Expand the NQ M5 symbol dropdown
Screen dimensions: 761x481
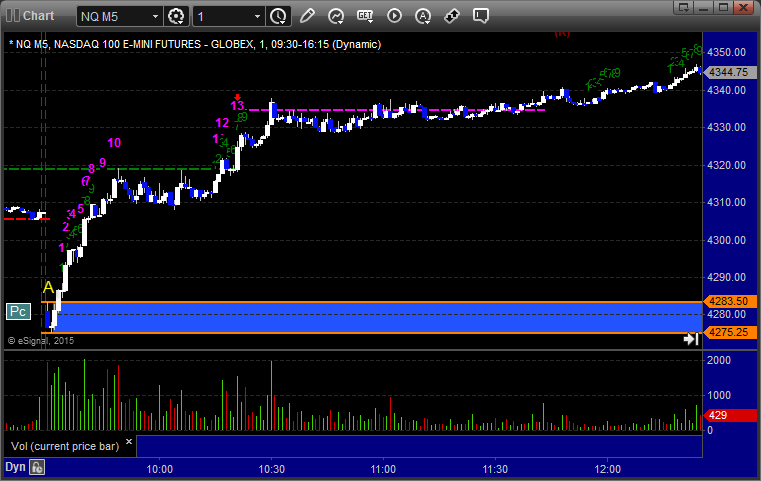tap(154, 16)
